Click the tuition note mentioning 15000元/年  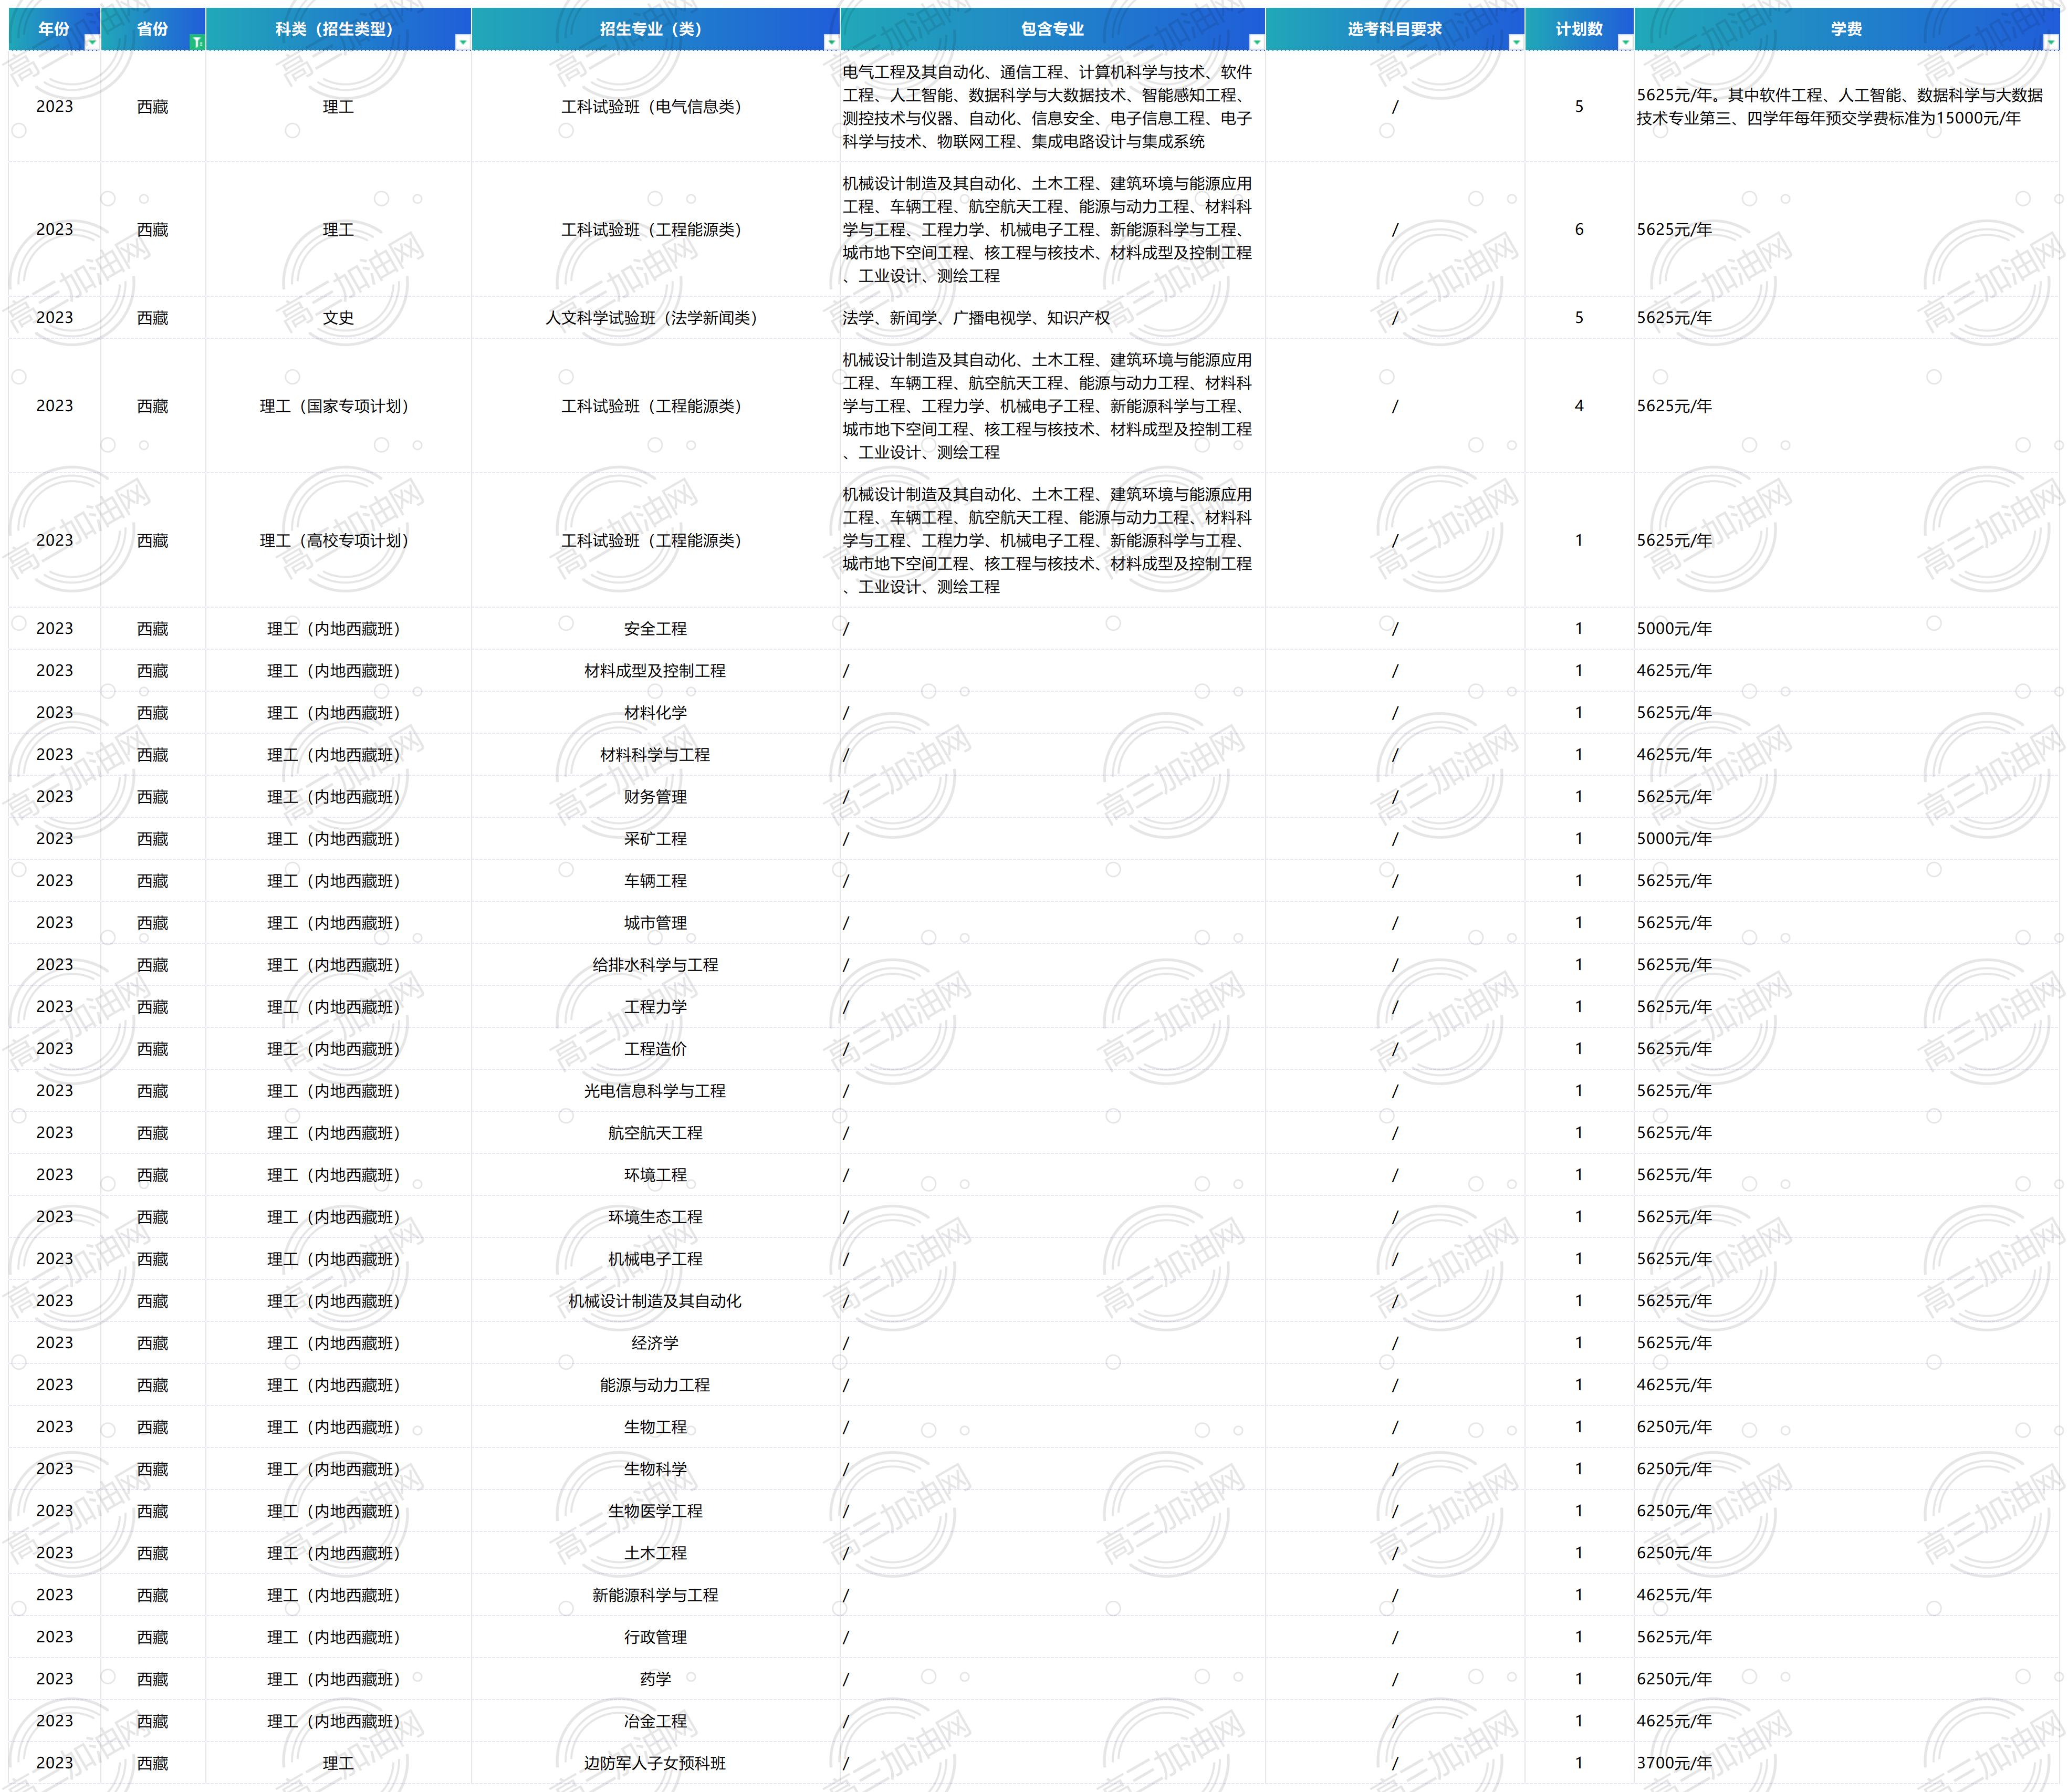(1846, 107)
